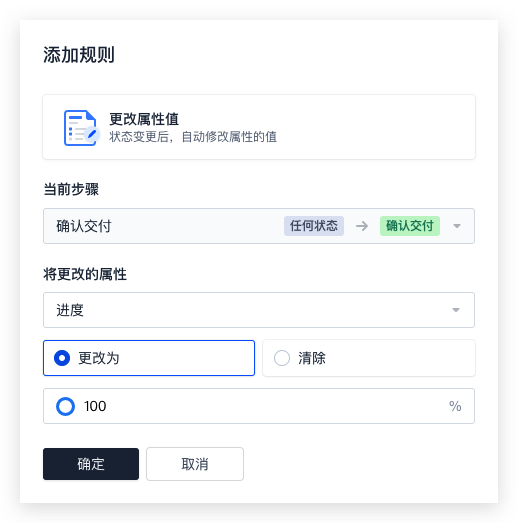Select the 清除 radio option
This screenshot has height=523, width=518.
(369, 358)
